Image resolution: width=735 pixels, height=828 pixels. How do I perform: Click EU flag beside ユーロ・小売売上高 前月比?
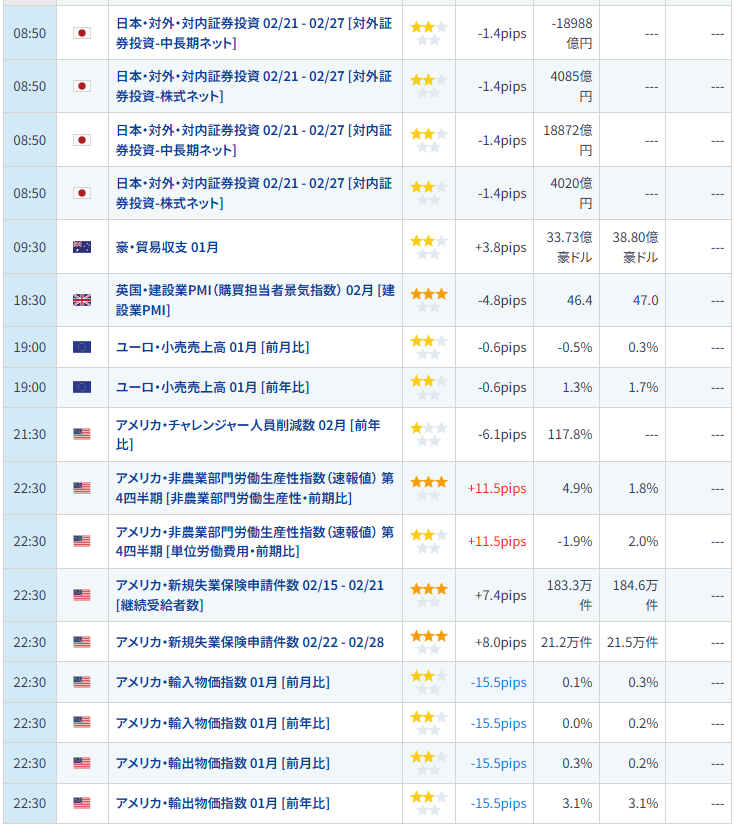coord(82,347)
